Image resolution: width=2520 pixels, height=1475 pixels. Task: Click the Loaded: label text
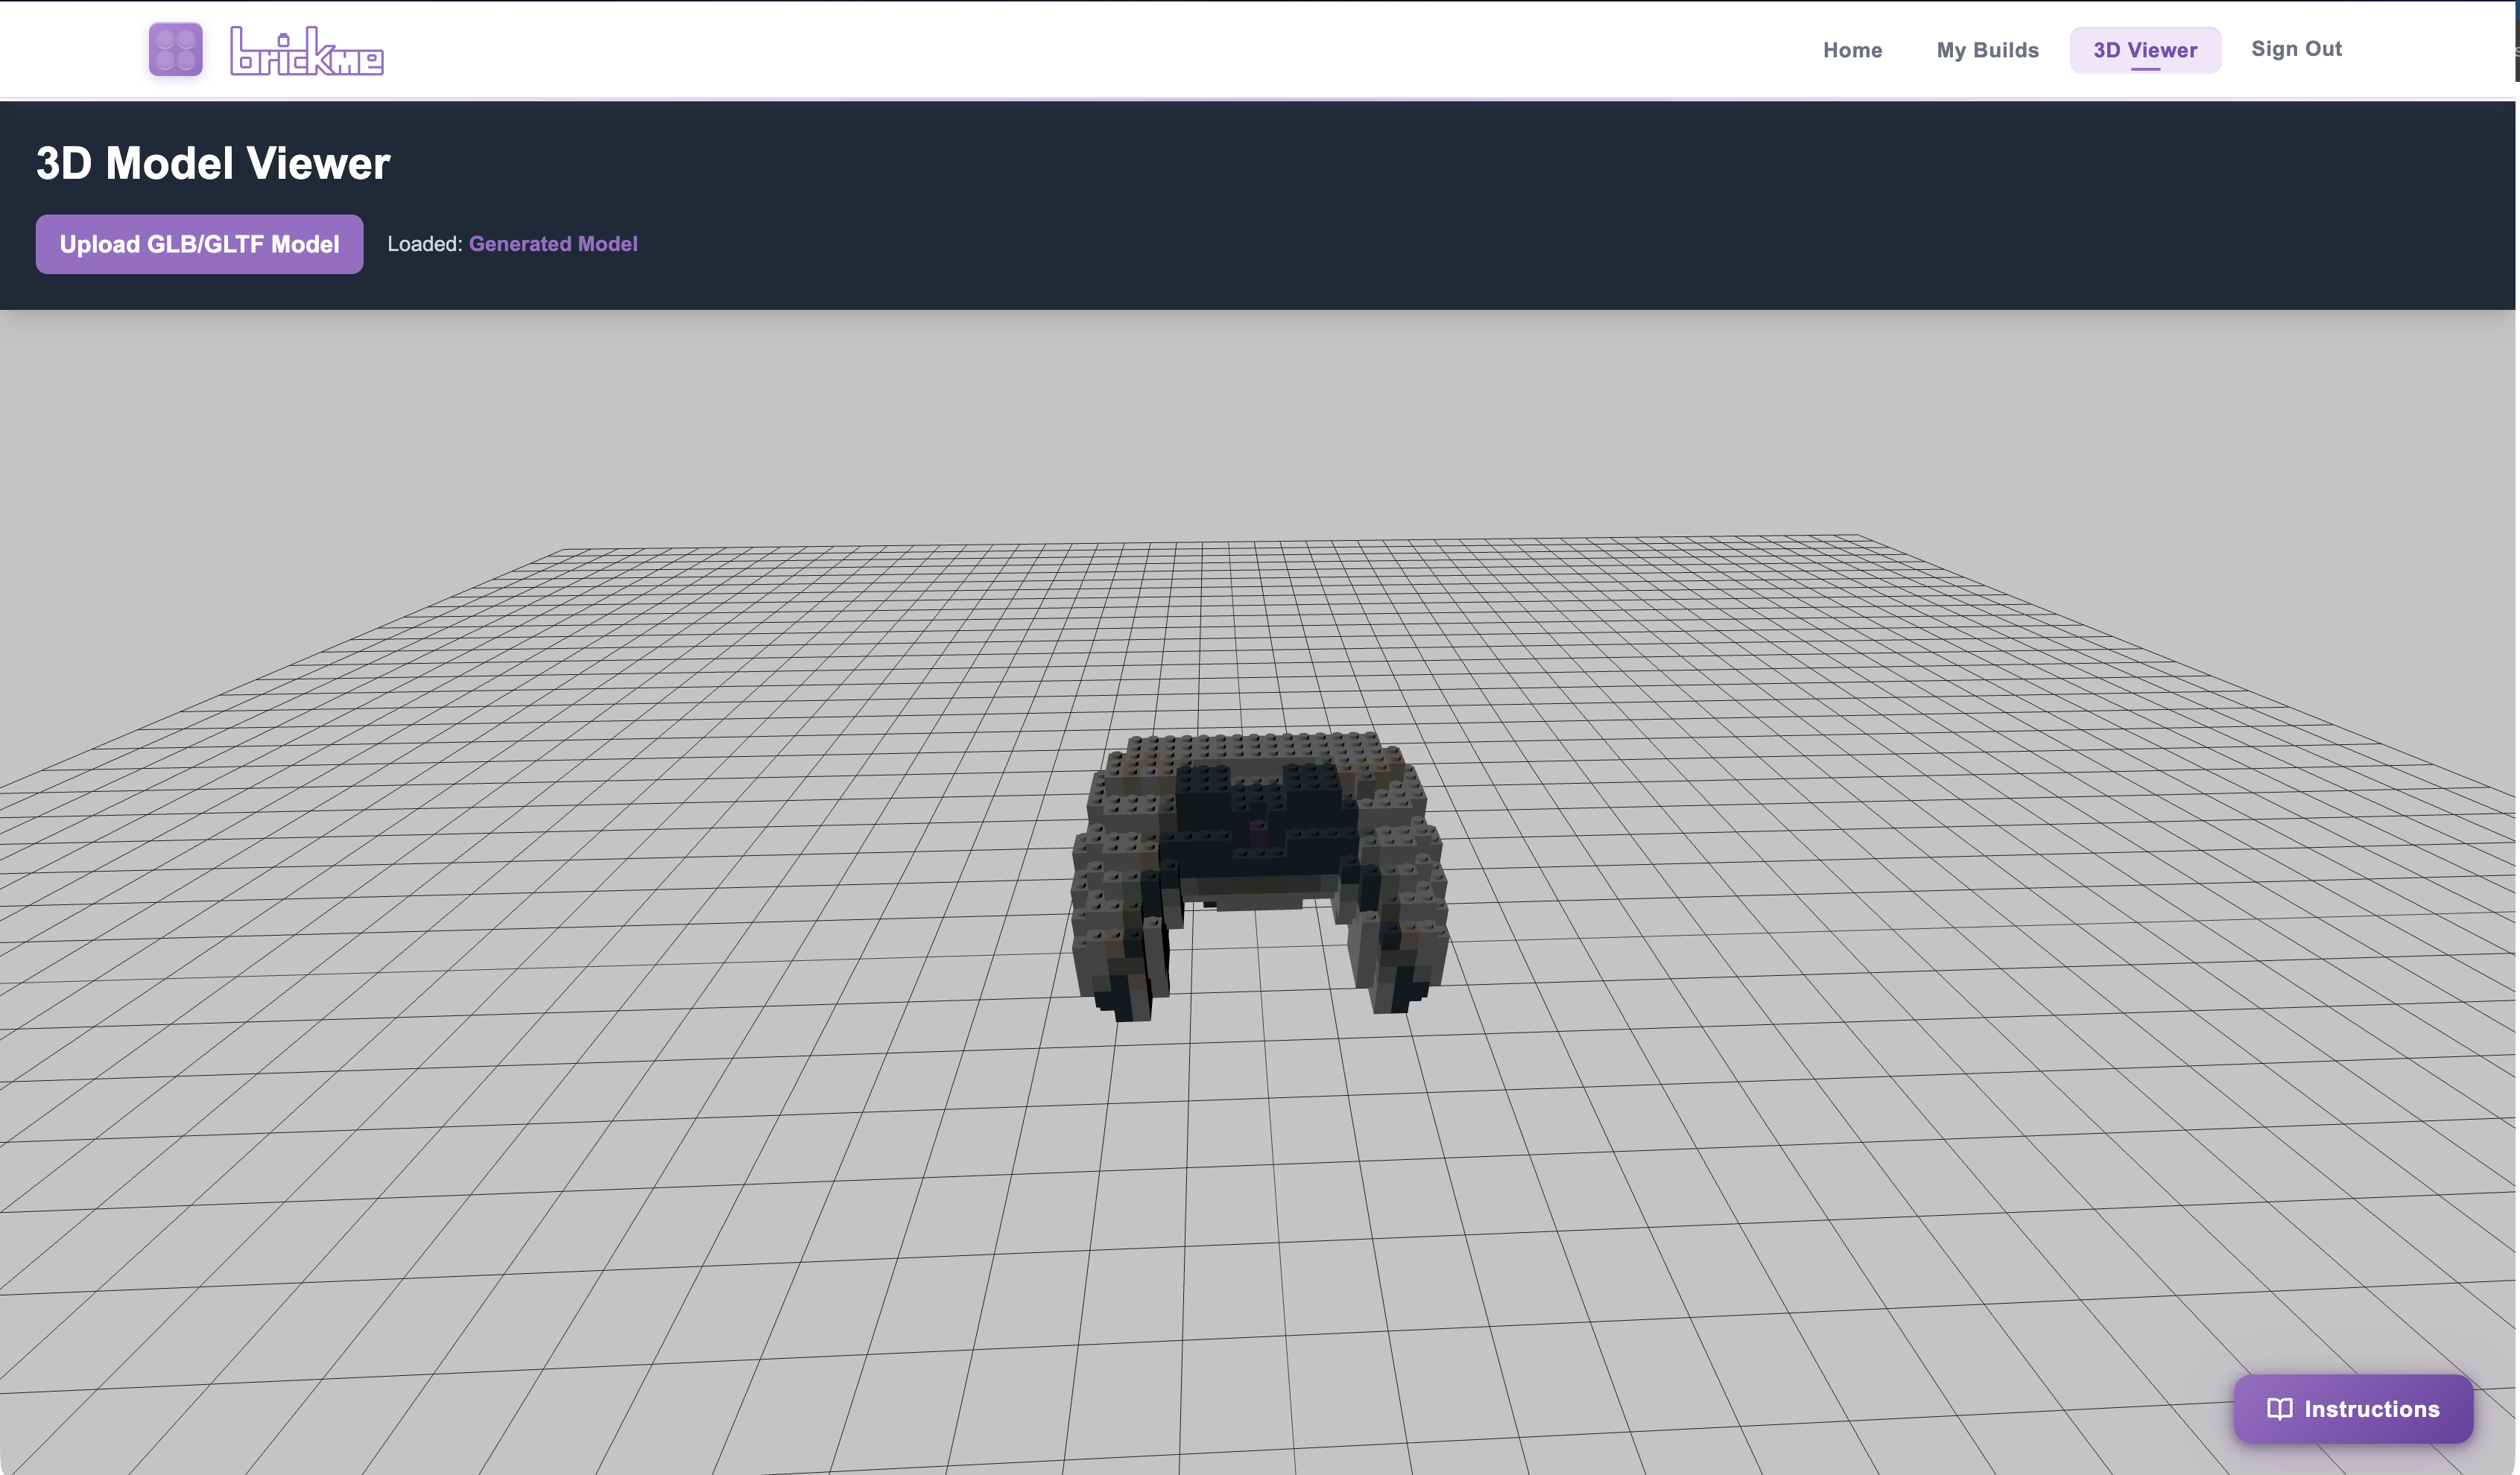pos(424,244)
